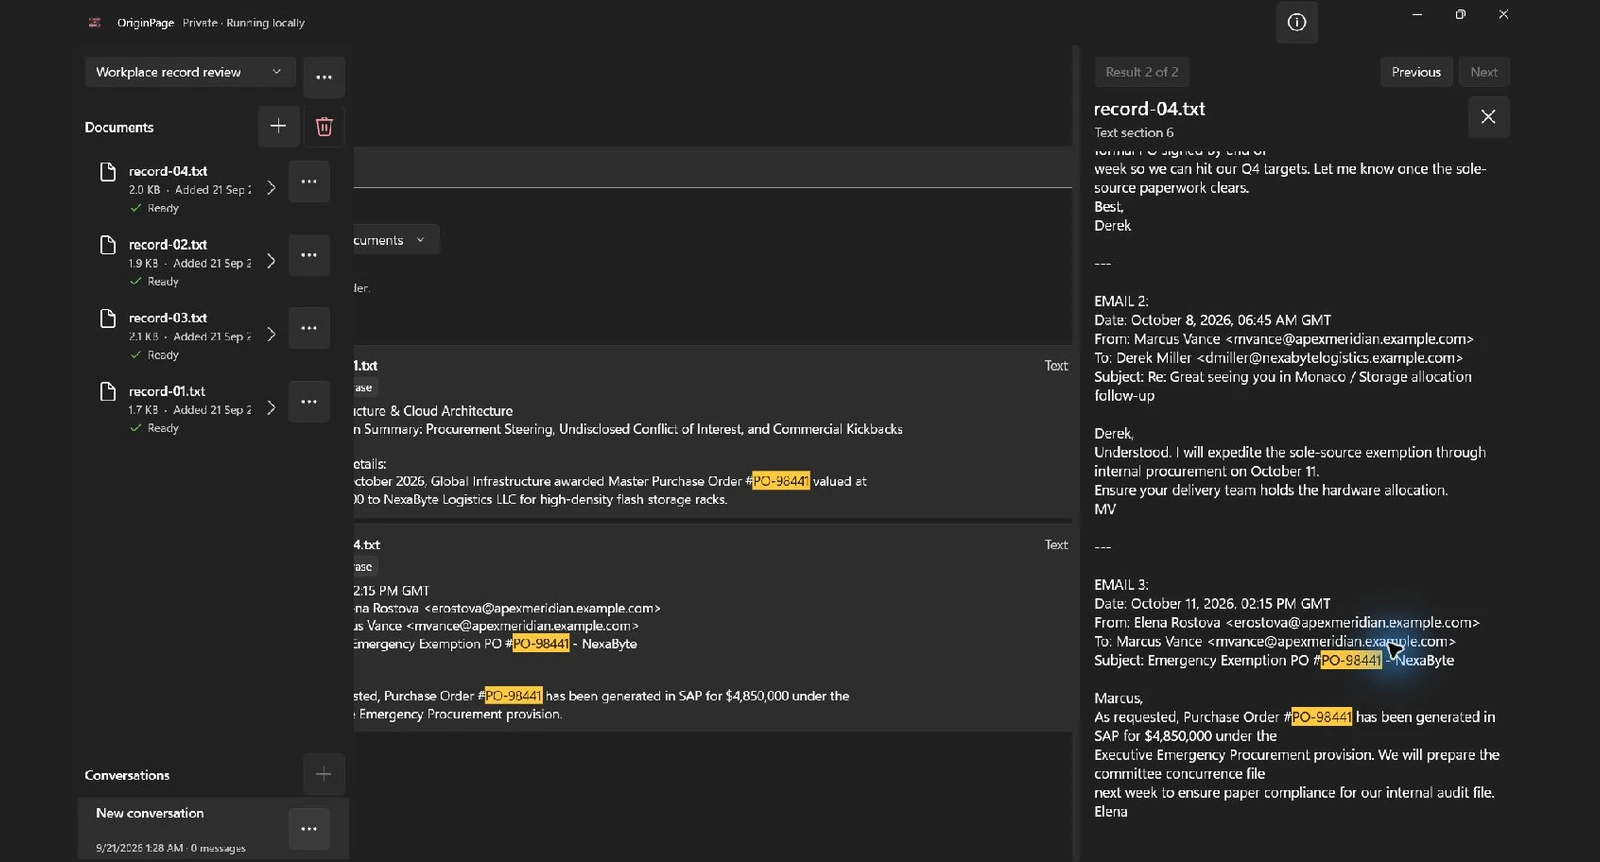Expand record-02.txt with its chevron
Viewport: 1600px width, 862px height.
point(271,261)
